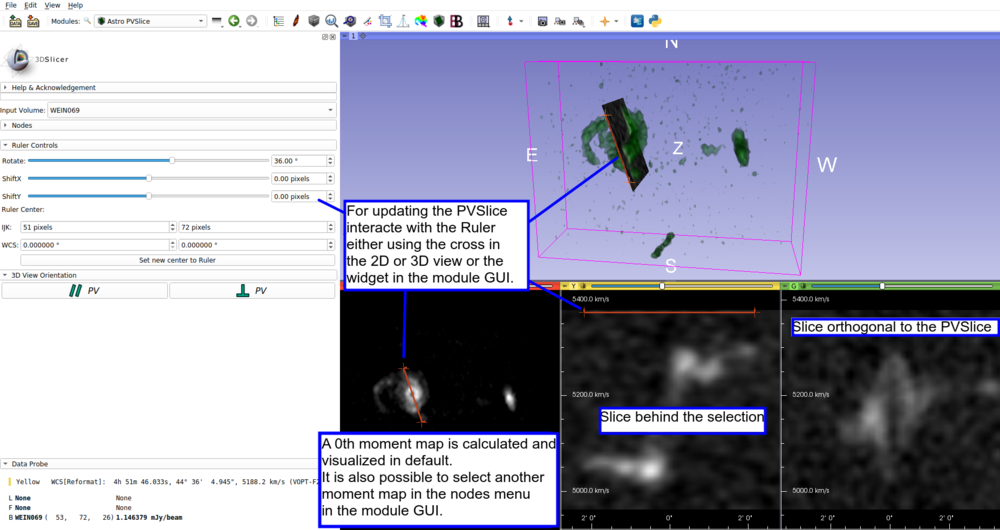Open the Volume Rendering module icon
This screenshot has width=1000, height=530.
pyautogui.click(x=314, y=21)
